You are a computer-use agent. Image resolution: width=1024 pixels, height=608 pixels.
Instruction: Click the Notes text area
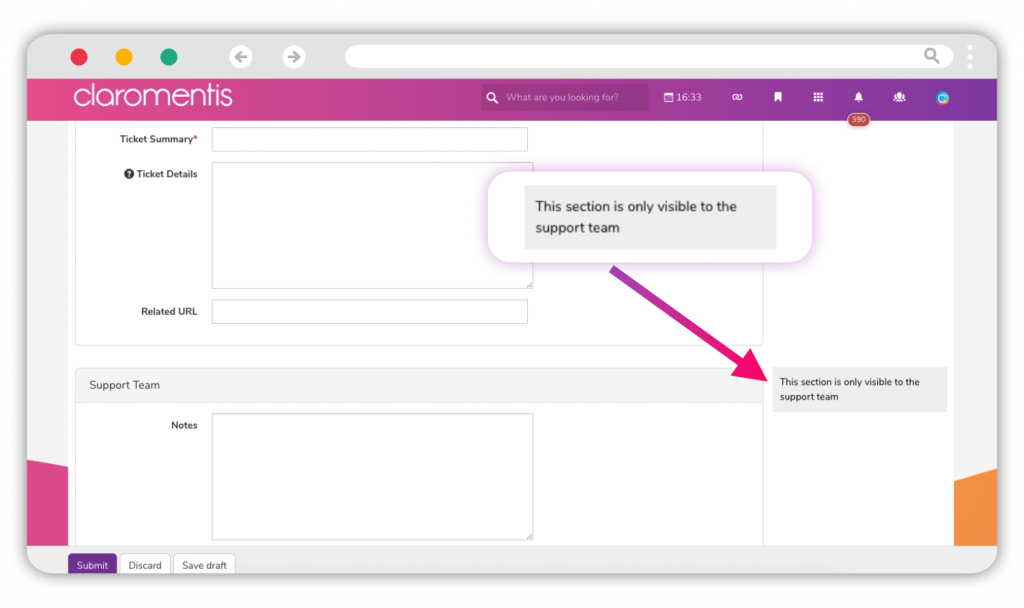click(371, 476)
